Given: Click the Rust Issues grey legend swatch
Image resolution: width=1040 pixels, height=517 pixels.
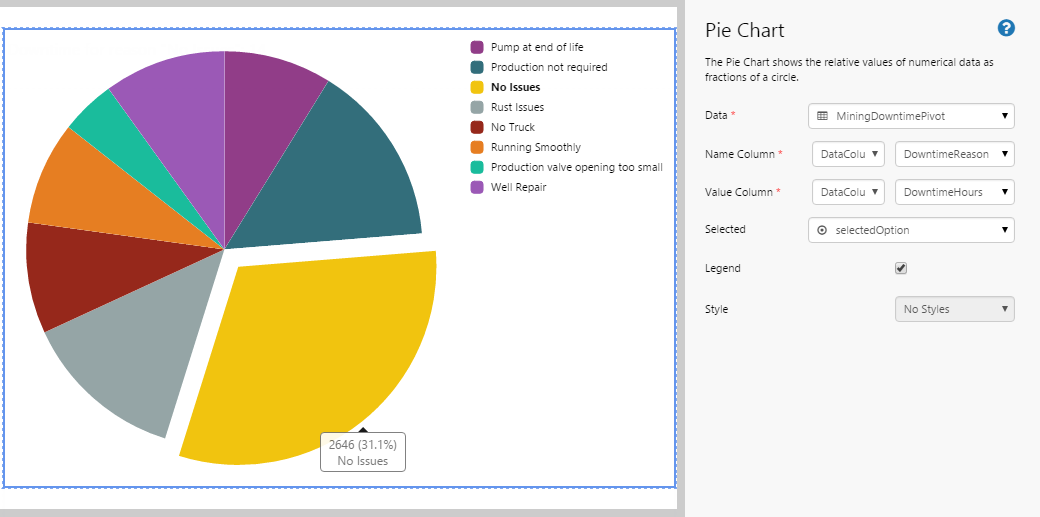Looking at the screenshot, I should click(x=477, y=107).
